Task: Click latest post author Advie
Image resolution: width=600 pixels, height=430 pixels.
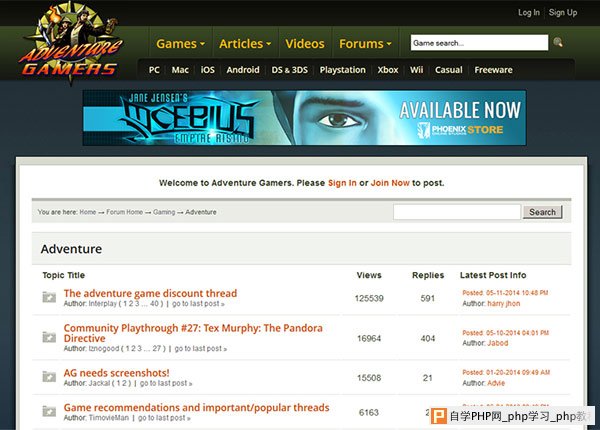Action: [496, 383]
